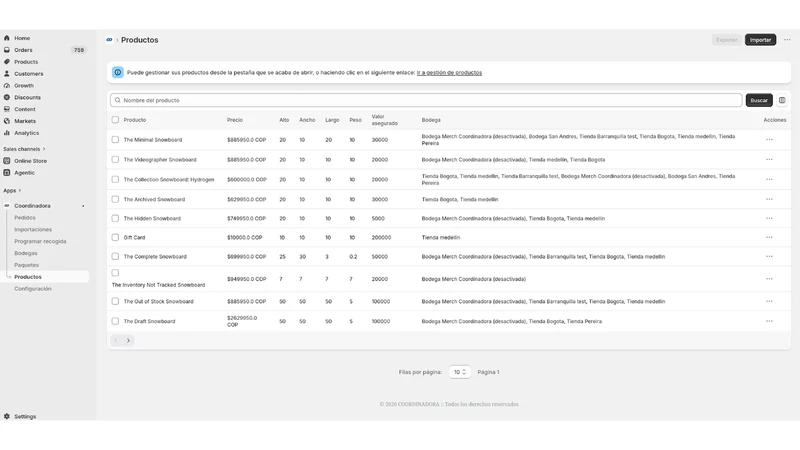Open Bodegas in Coordinadora submenu
The width and height of the screenshot is (800, 450).
click(26, 253)
